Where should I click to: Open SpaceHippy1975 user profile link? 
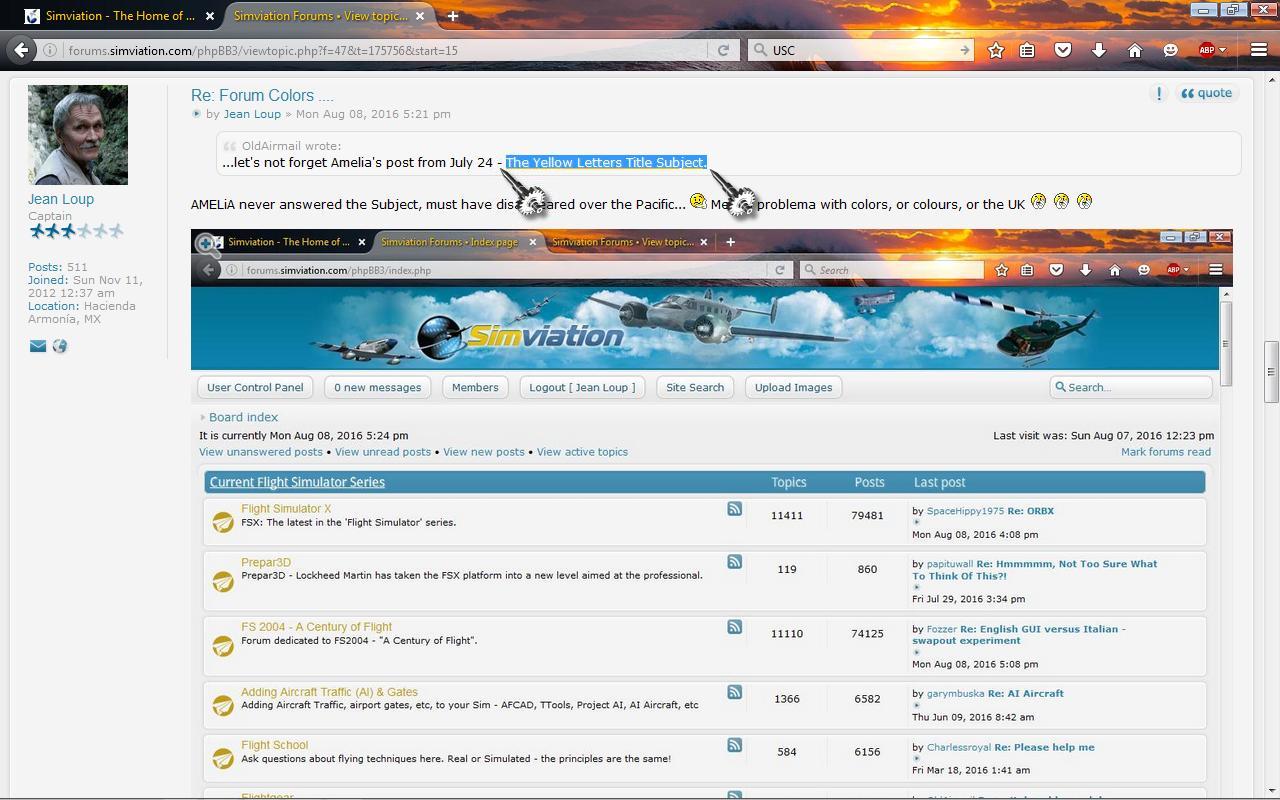(x=965, y=511)
